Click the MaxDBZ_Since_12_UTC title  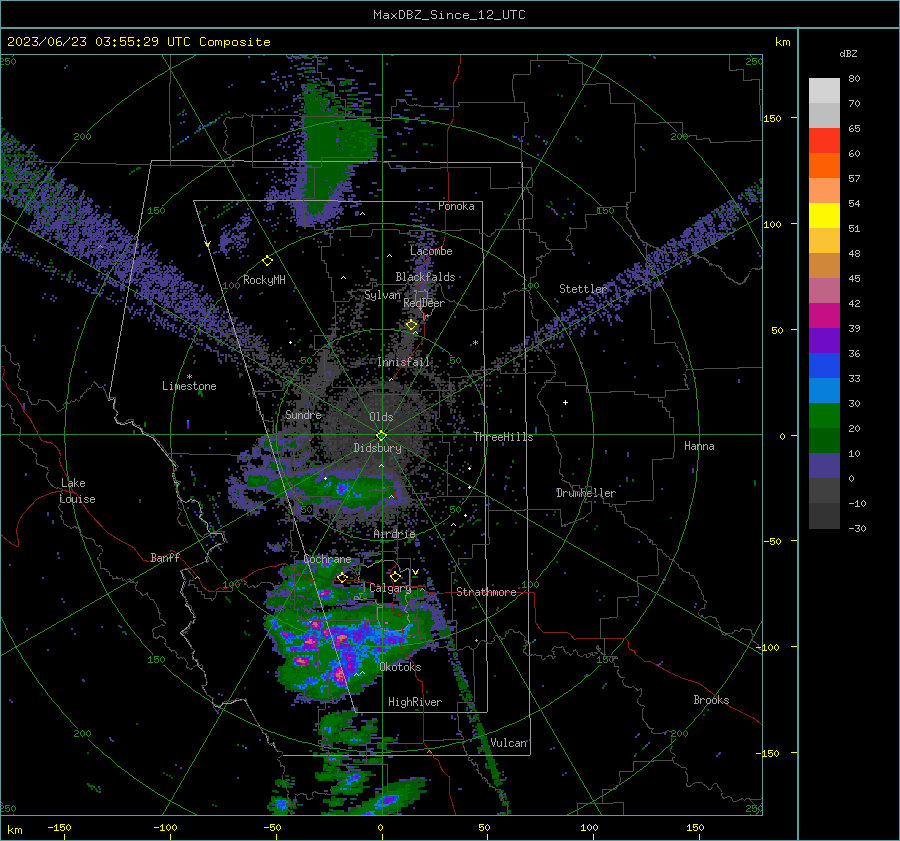click(x=449, y=15)
